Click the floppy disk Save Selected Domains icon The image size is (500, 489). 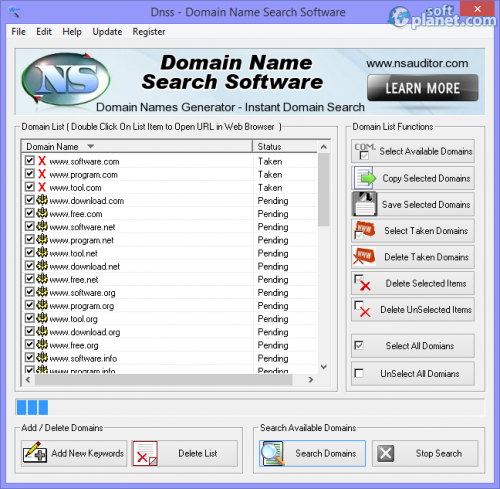(x=365, y=204)
